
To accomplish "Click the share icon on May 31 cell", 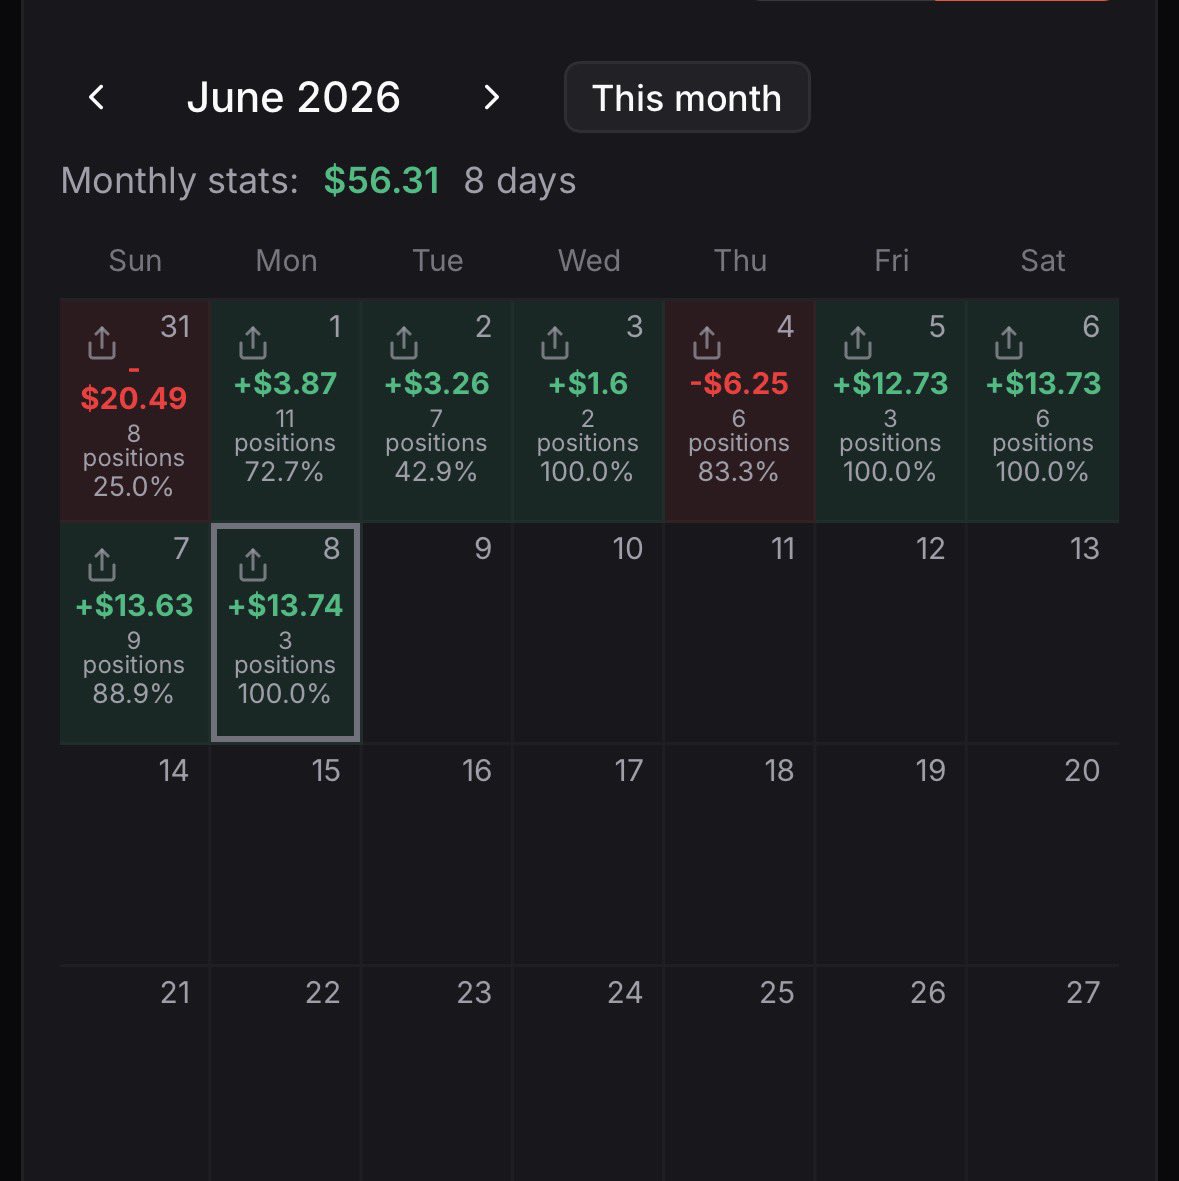I will tap(102, 343).
